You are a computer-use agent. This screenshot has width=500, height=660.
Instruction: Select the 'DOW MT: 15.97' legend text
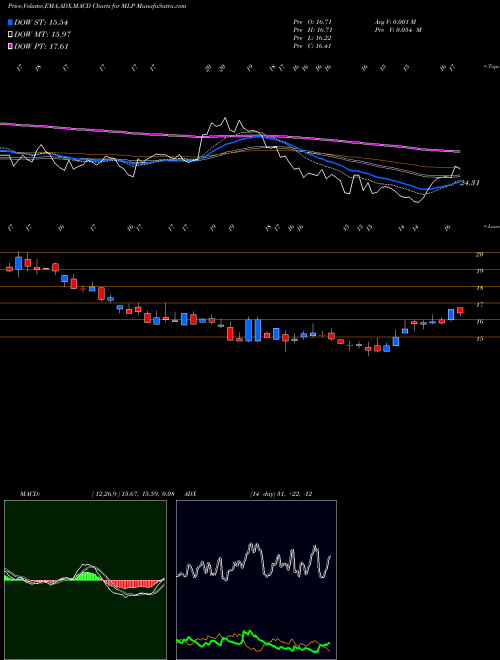(x=42, y=34)
